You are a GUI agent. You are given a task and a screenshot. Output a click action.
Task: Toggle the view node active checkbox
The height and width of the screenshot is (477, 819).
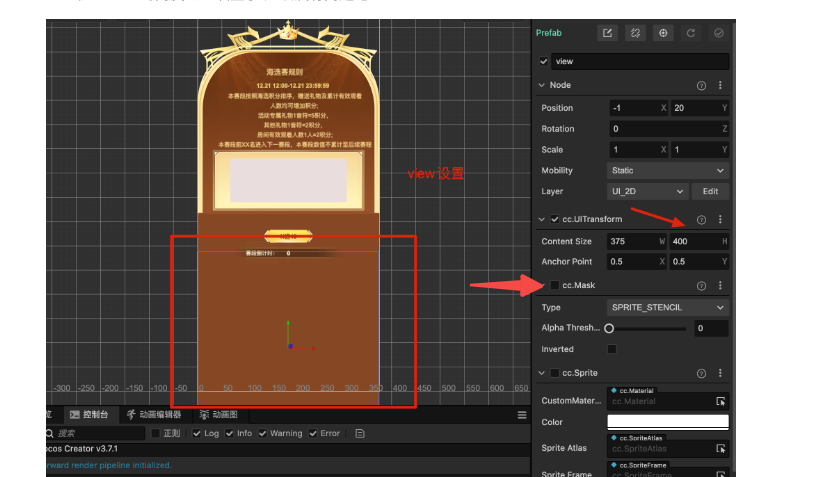click(x=544, y=61)
